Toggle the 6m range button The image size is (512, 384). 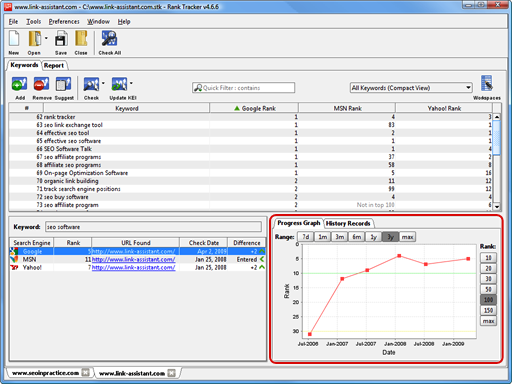tap(357, 237)
